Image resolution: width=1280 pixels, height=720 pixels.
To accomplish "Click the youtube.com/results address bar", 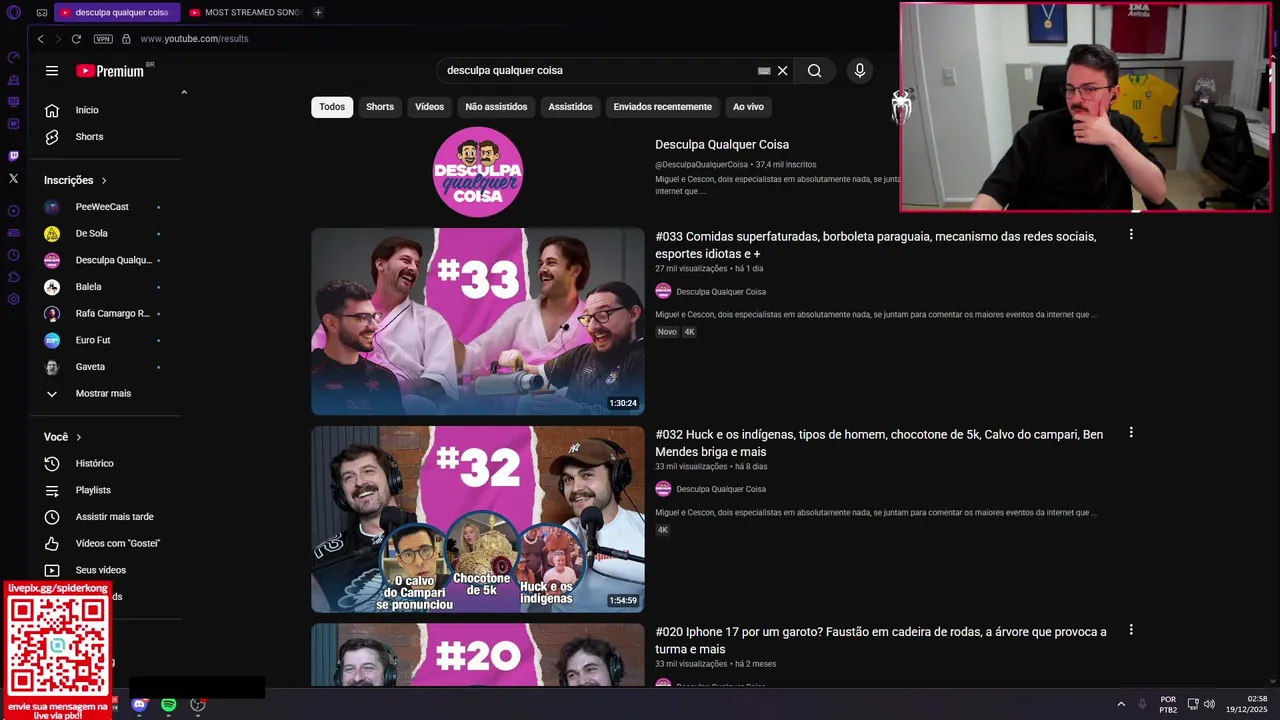I will point(194,39).
